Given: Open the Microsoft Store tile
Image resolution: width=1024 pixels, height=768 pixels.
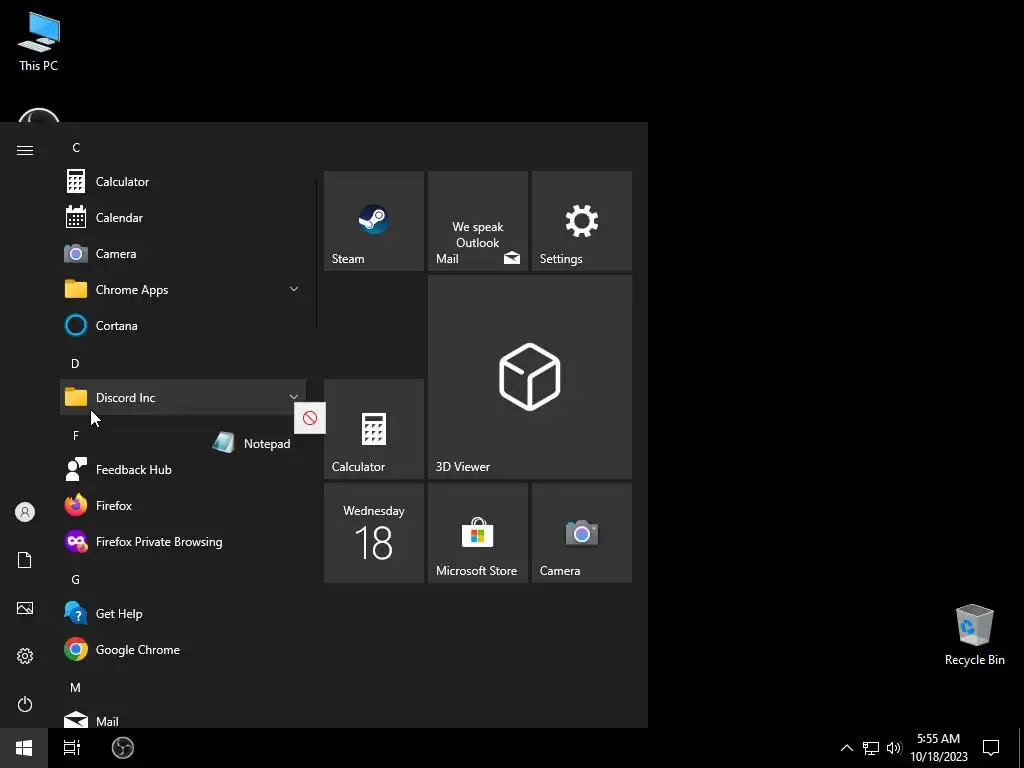Looking at the screenshot, I should [x=477, y=532].
